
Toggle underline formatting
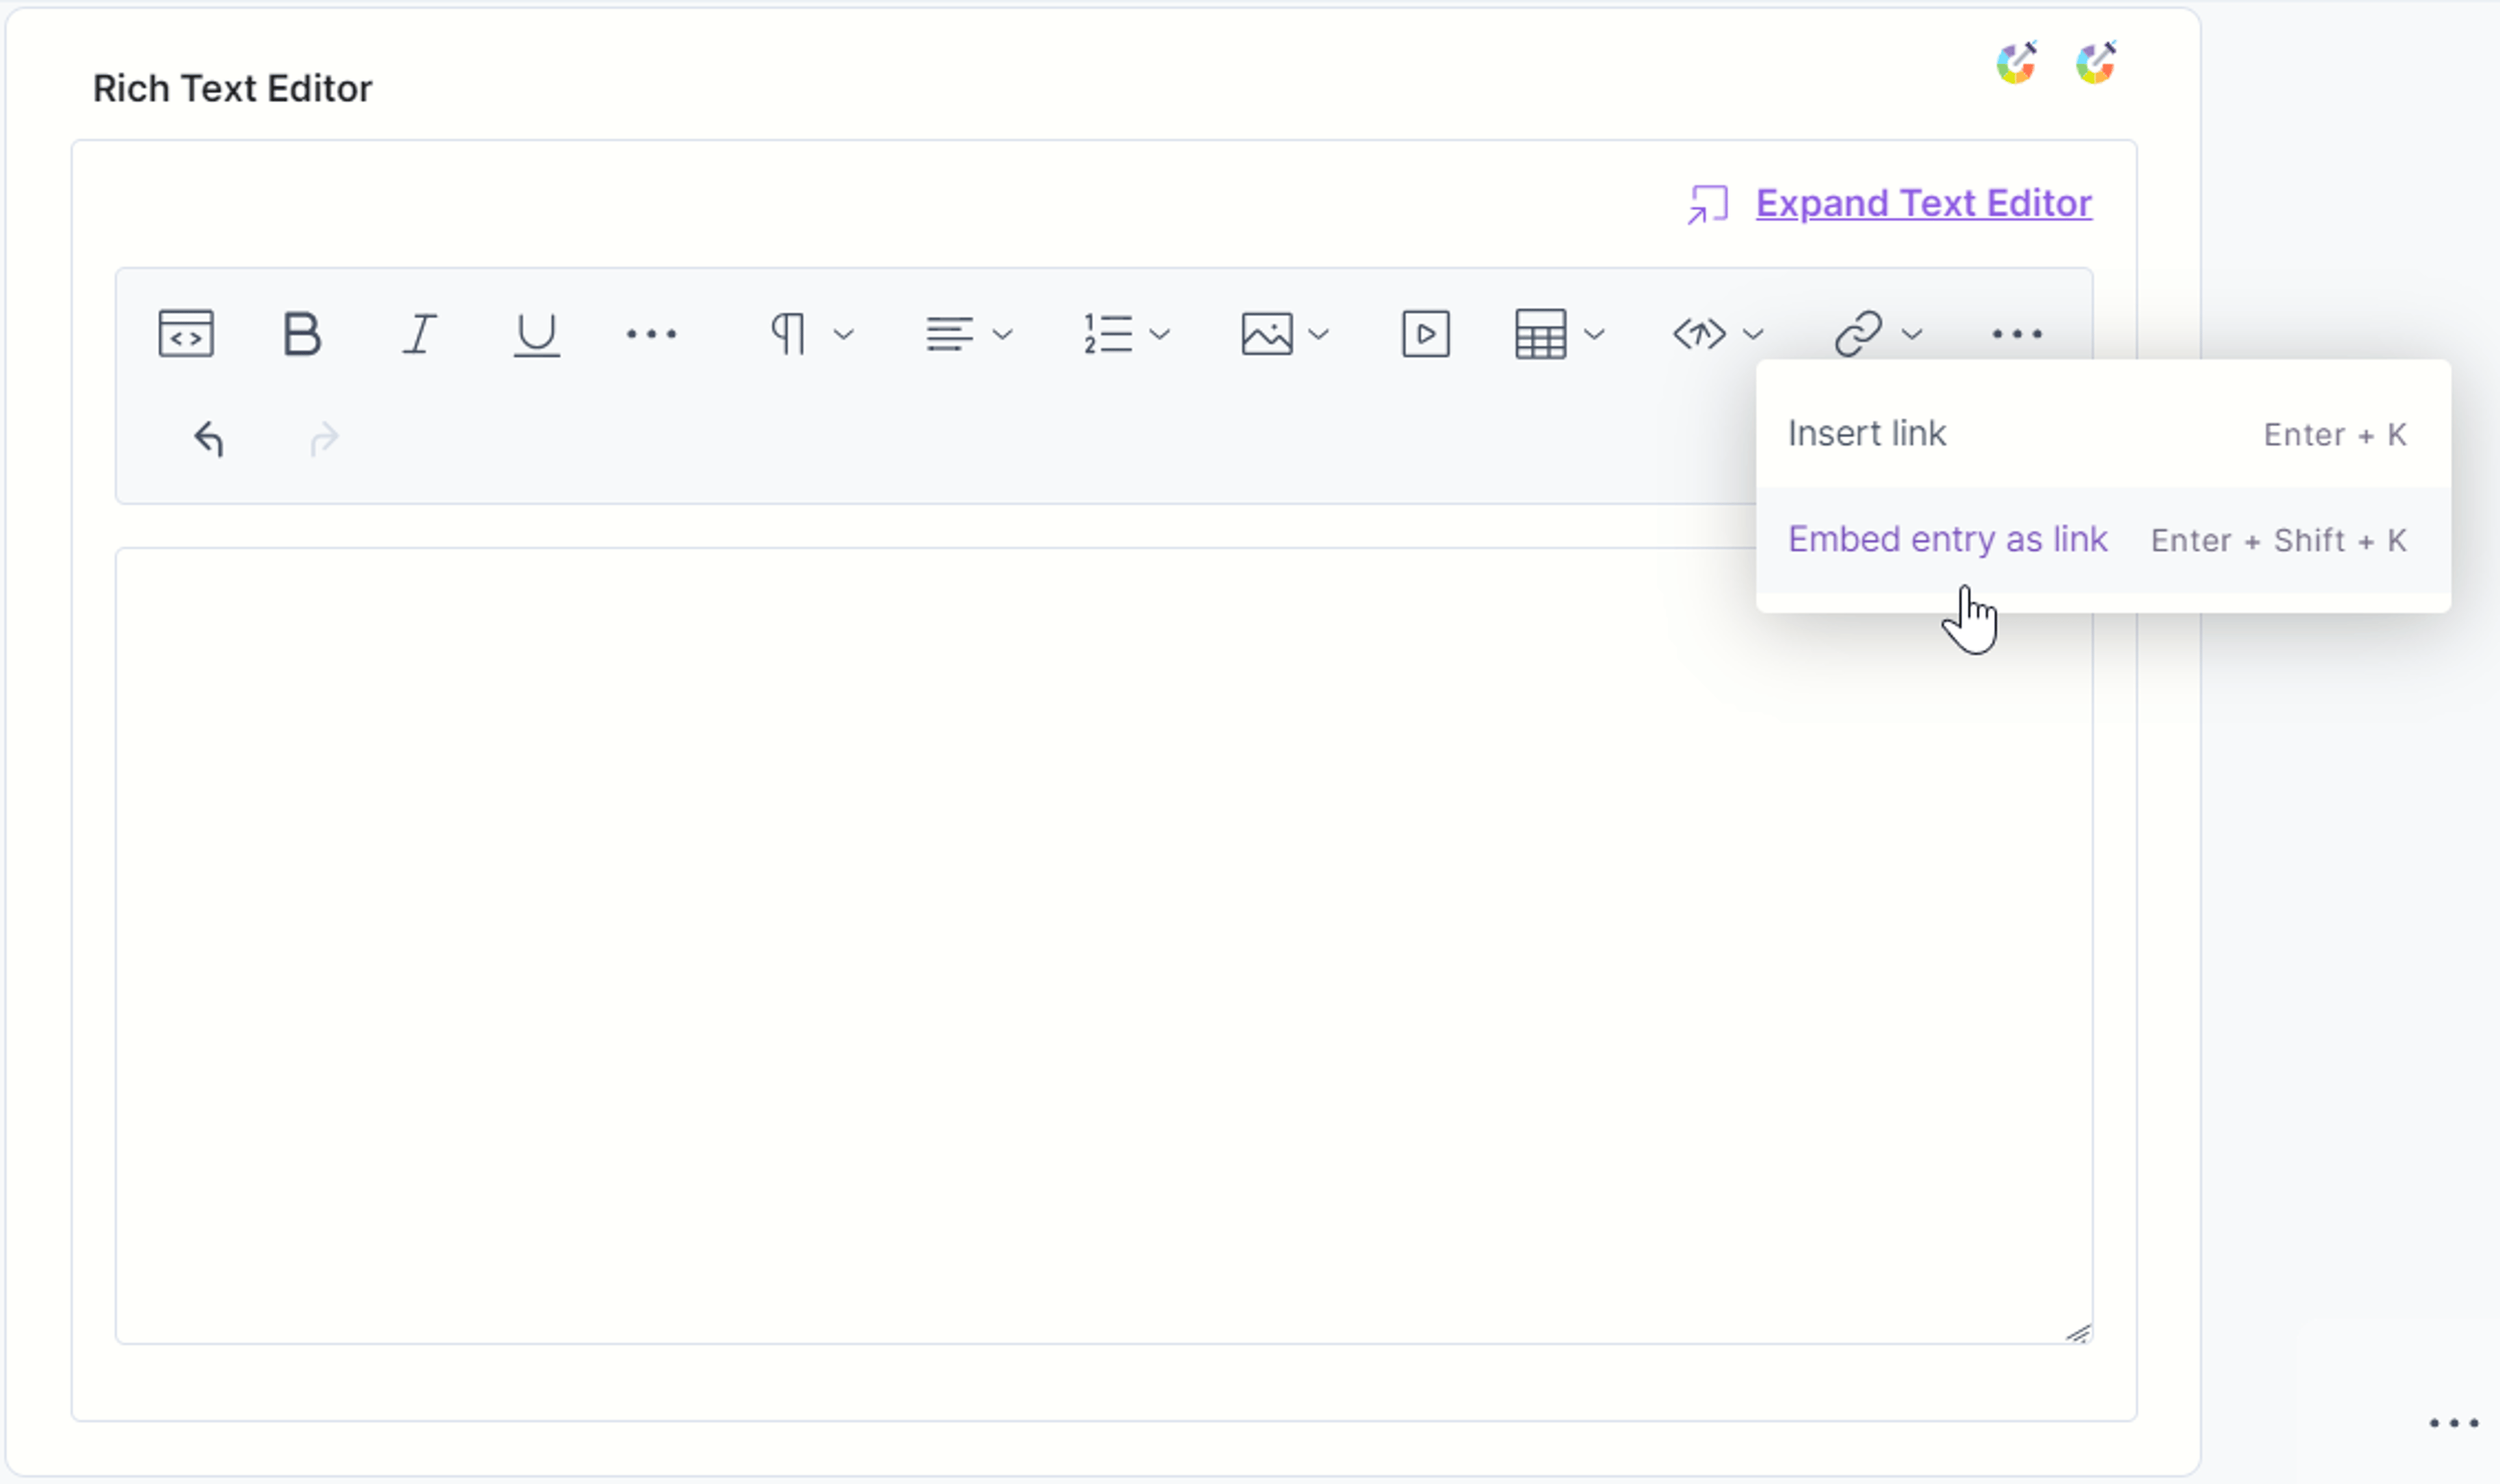[537, 334]
